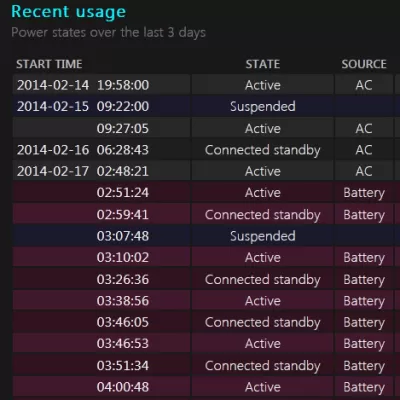Click the 03:10:02 timestamp
400x400 pixels.
coord(123,258)
